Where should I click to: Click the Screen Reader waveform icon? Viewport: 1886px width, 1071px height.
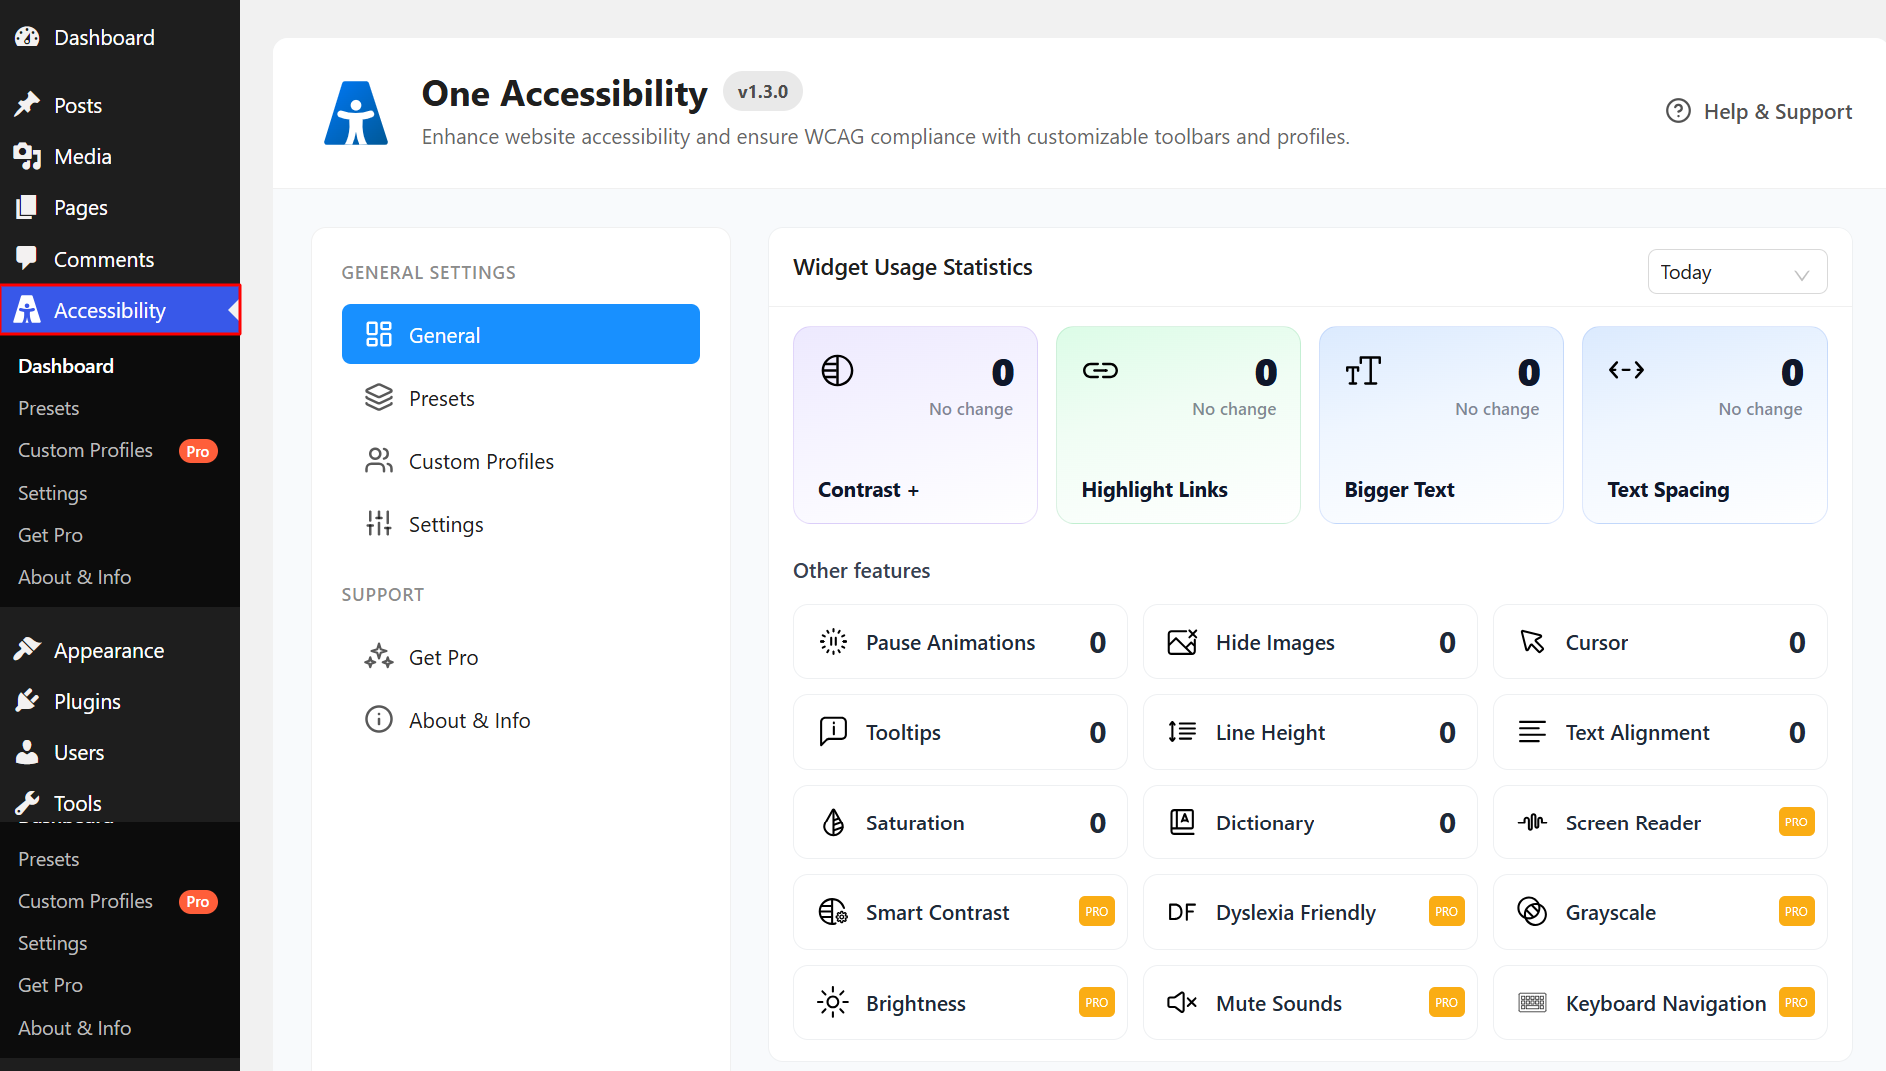click(x=1532, y=822)
